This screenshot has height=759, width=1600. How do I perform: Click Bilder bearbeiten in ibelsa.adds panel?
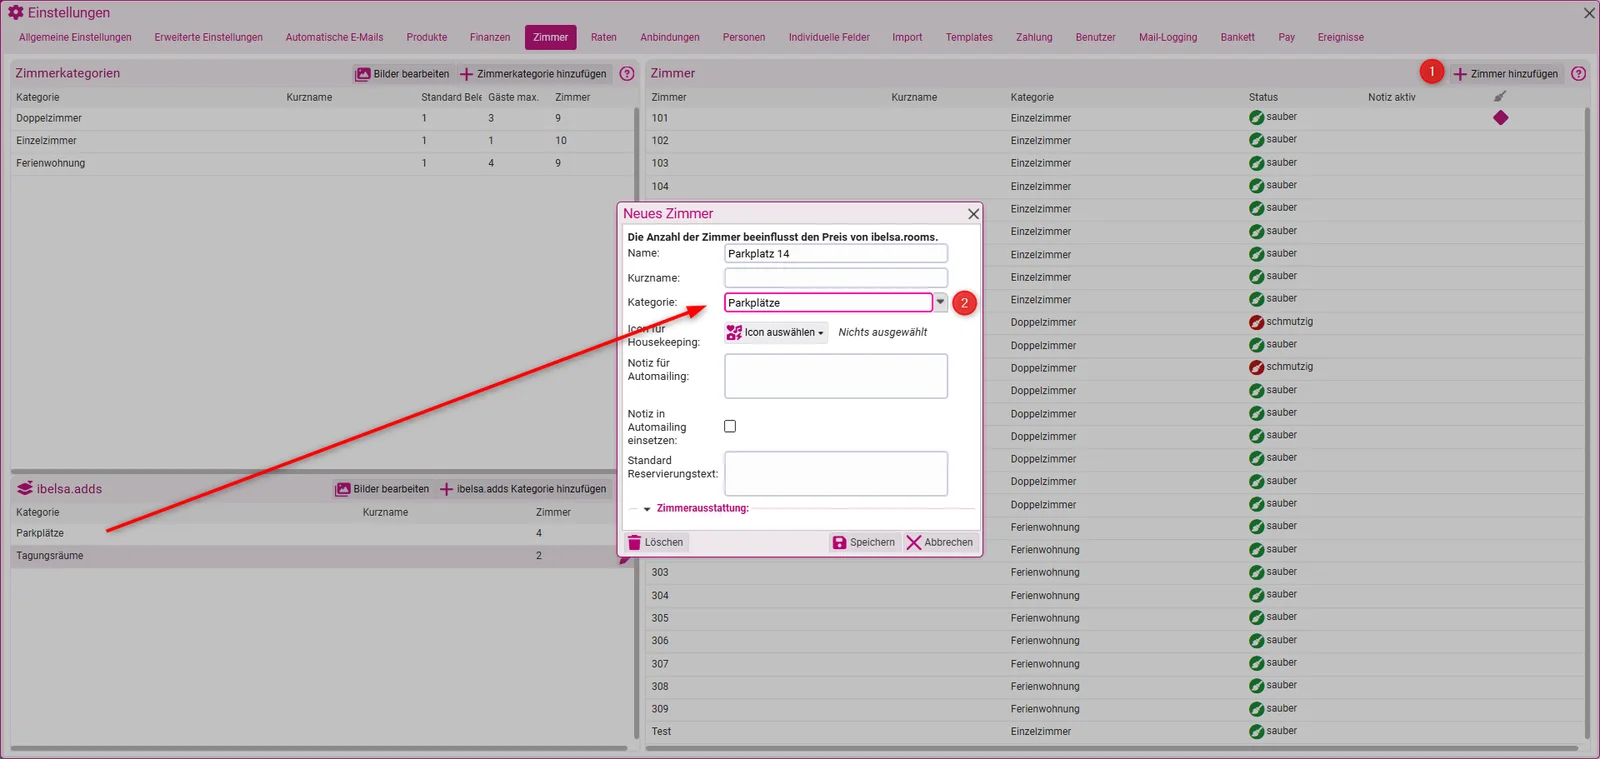click(382, 489)
